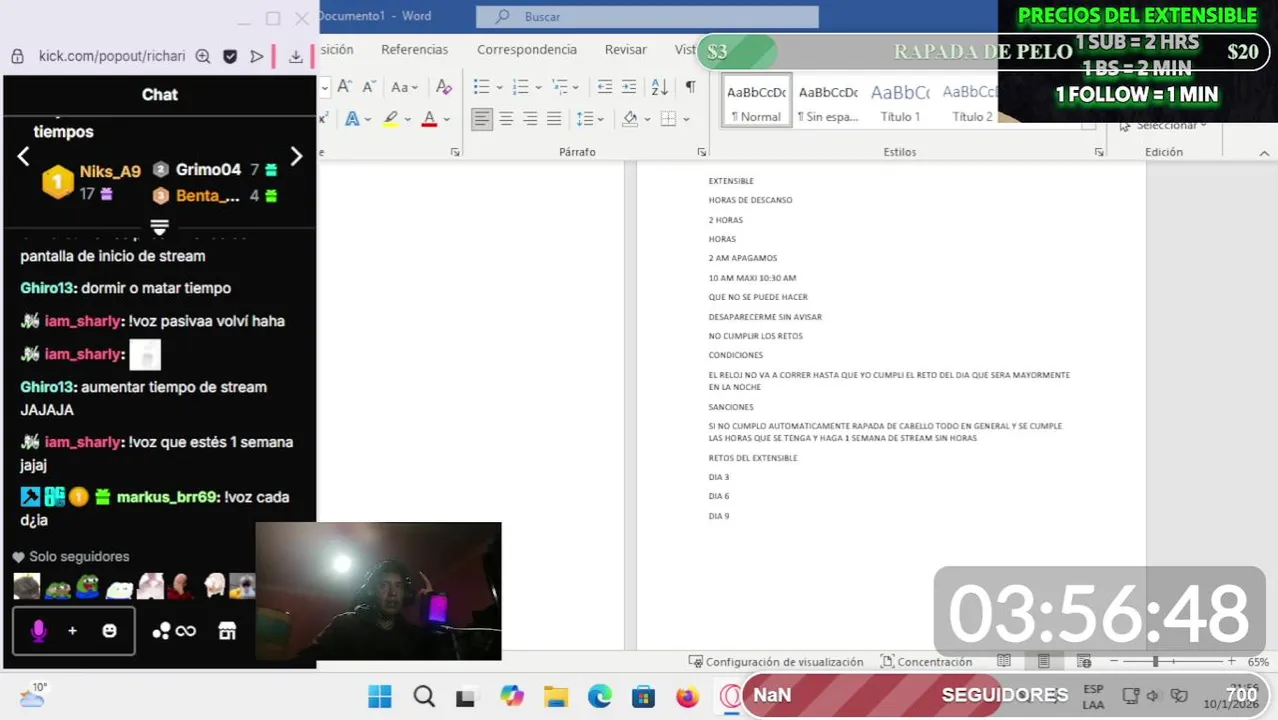Open the browser shield protection icon
1278x720 pixels.
[230, 57]
